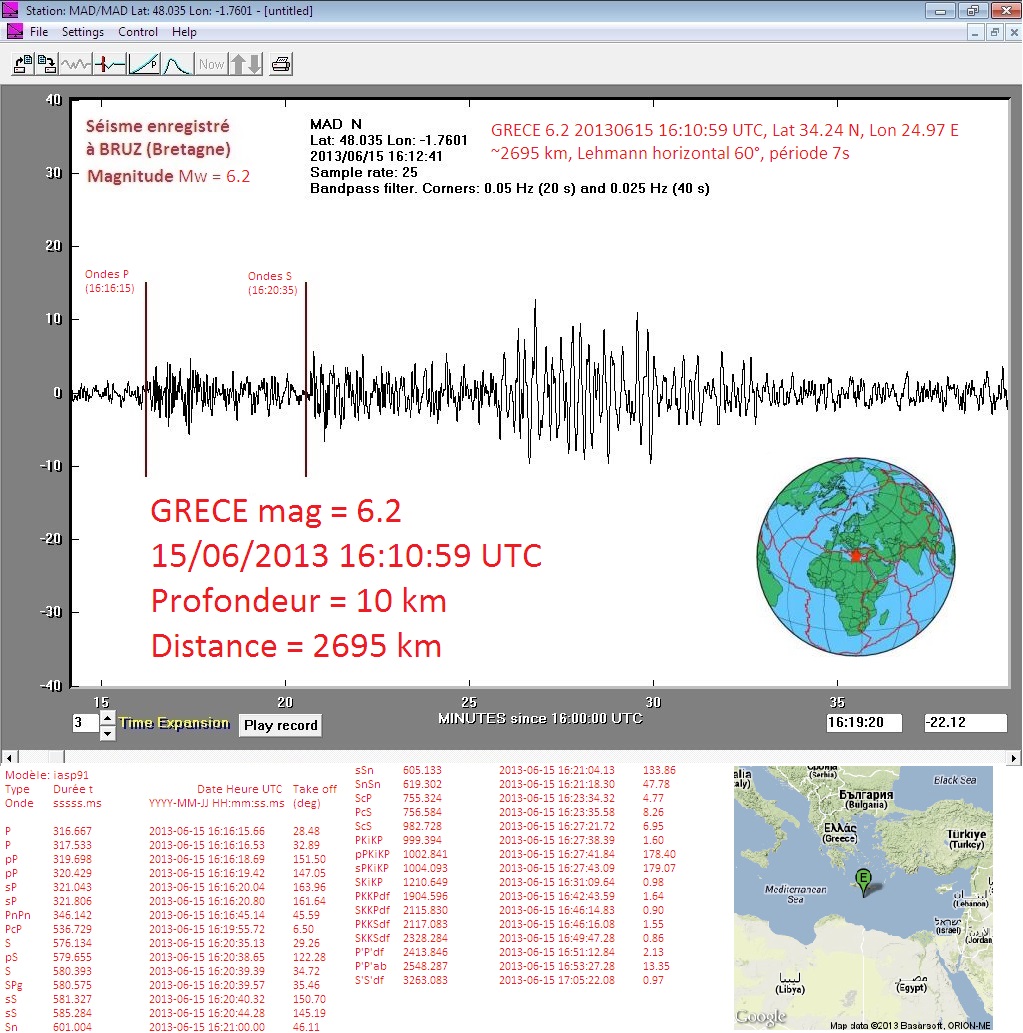Click the Now toolbar button
The image size is (1023, 1033).
pyautogui.click(x=211, y=65)
